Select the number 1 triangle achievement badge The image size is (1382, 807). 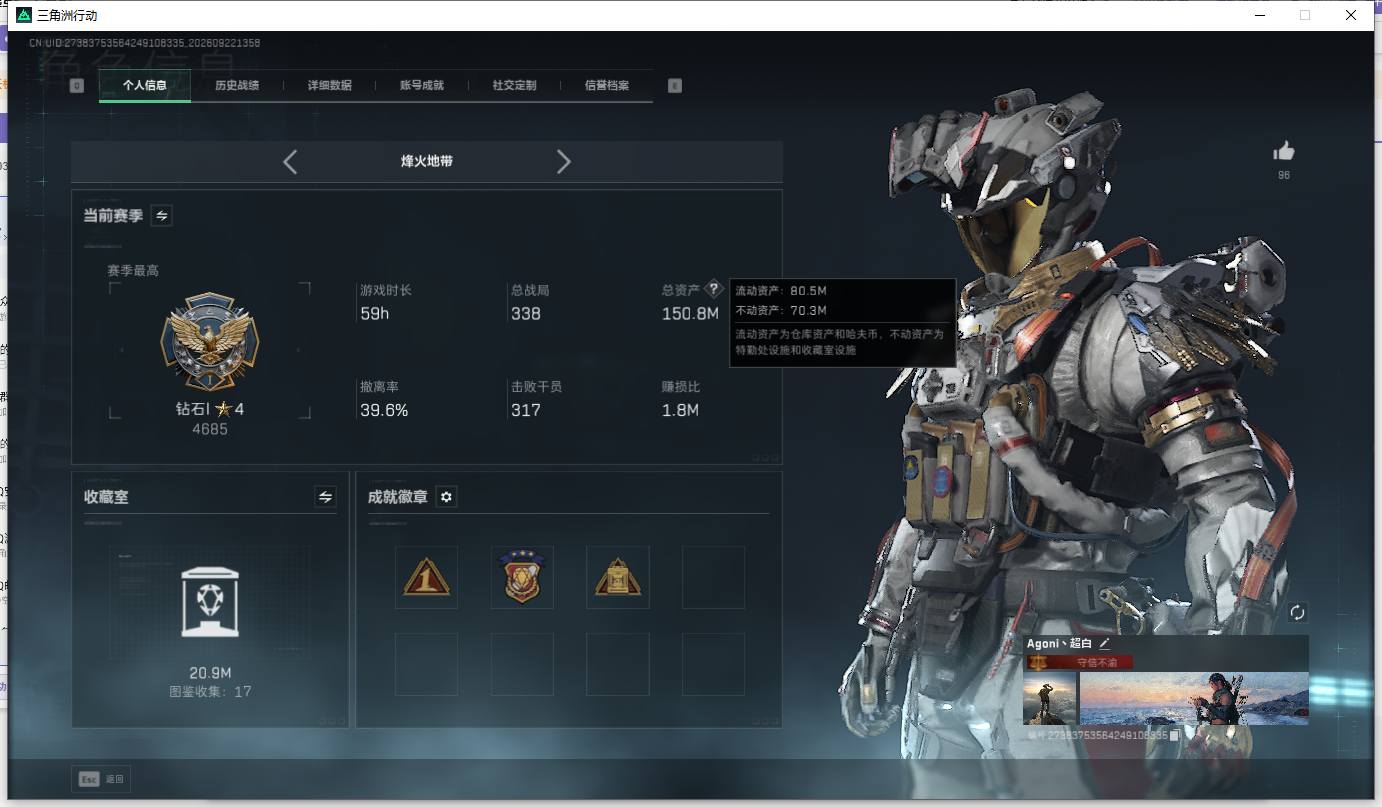click(x=427, y=577)
